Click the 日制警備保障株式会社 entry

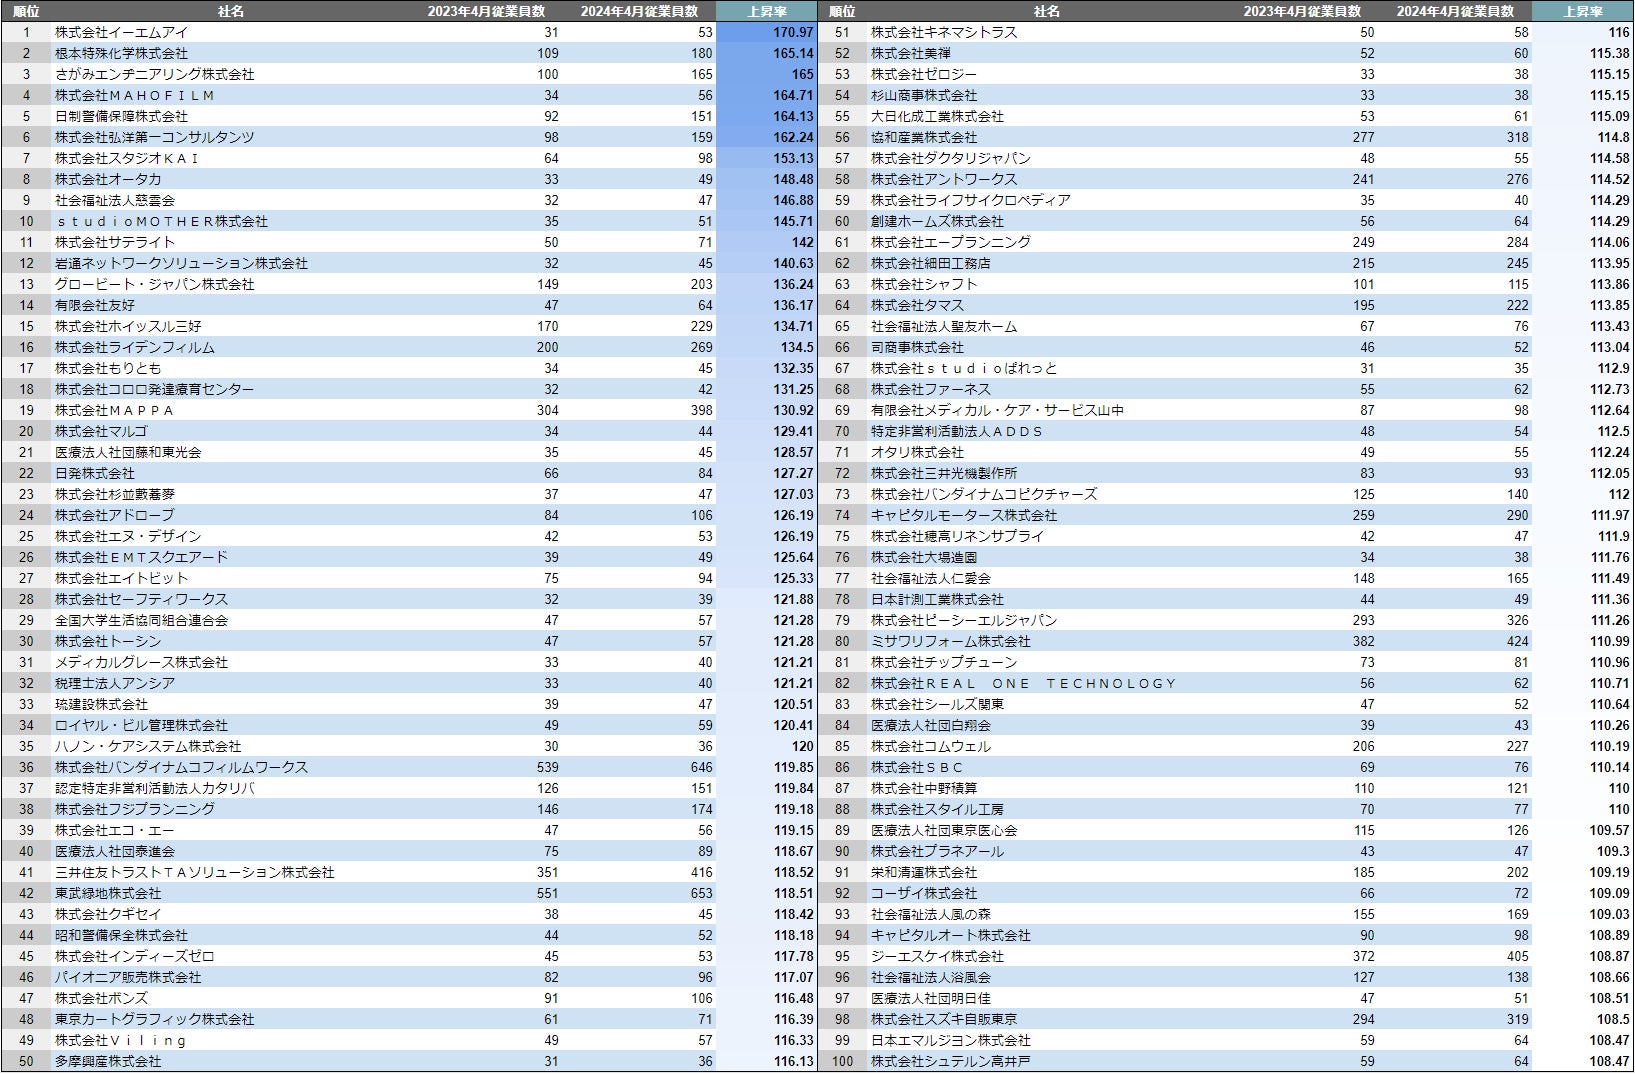click(x=121, y=116)
